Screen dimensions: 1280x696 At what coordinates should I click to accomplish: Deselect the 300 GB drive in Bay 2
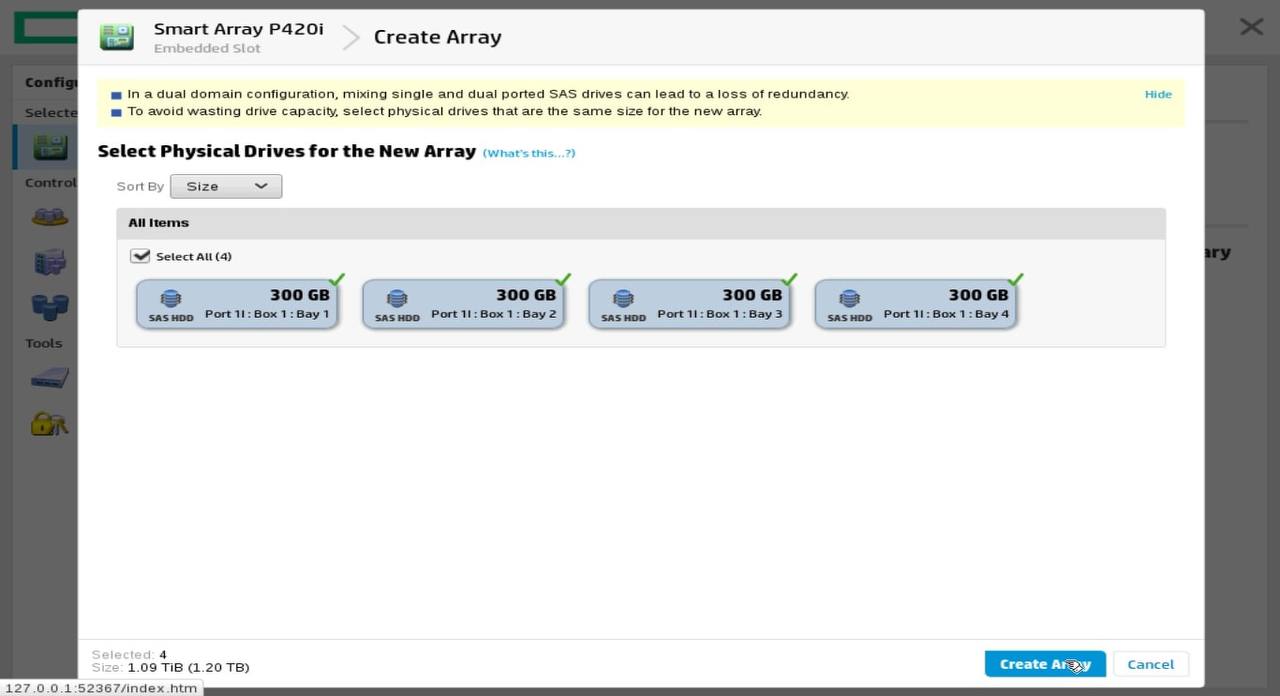[x=463, y=304]
